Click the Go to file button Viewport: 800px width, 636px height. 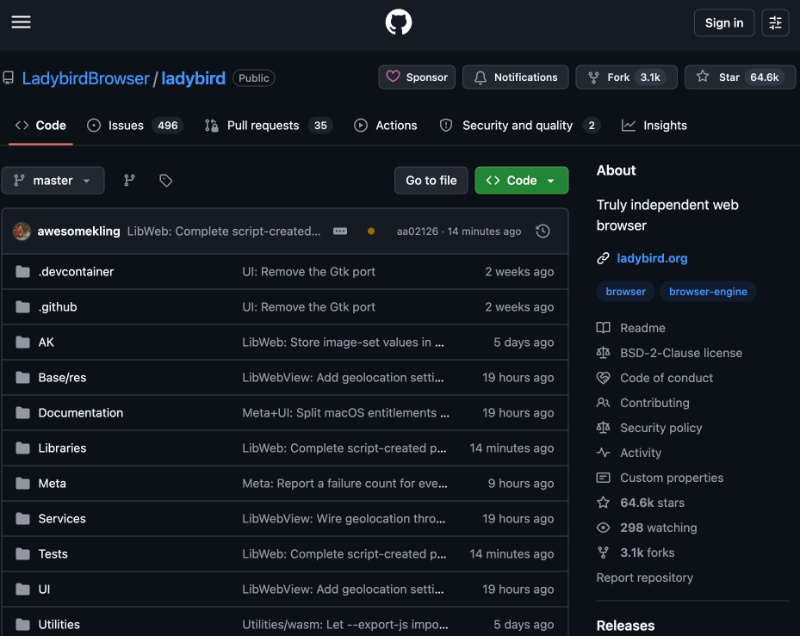click(x=431, y=180)
